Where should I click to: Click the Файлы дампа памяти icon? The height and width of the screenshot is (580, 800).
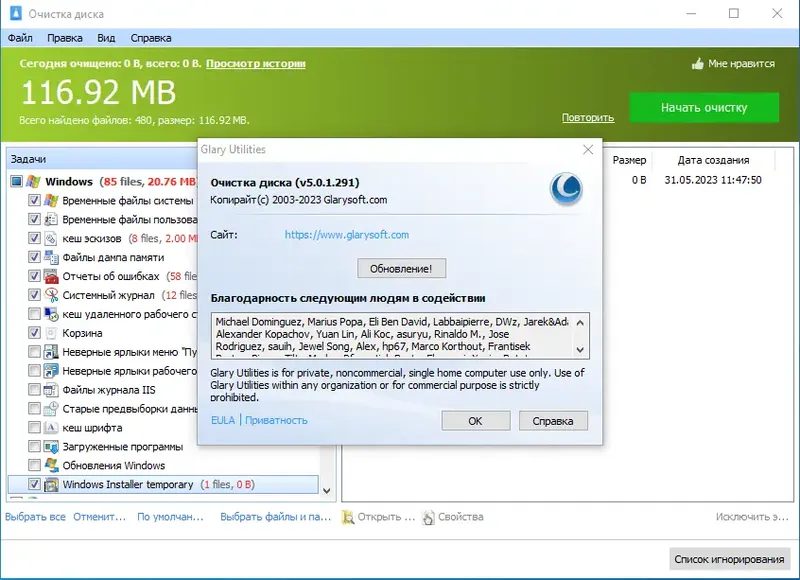tap(50, 256)
